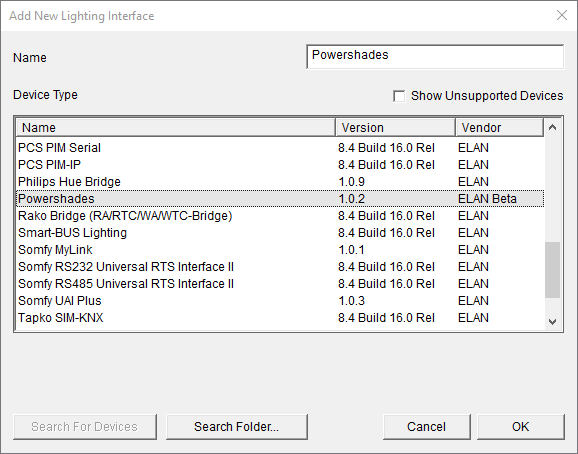
Task: Click version cell in Rako Bridge row
Action: [386, 216]
